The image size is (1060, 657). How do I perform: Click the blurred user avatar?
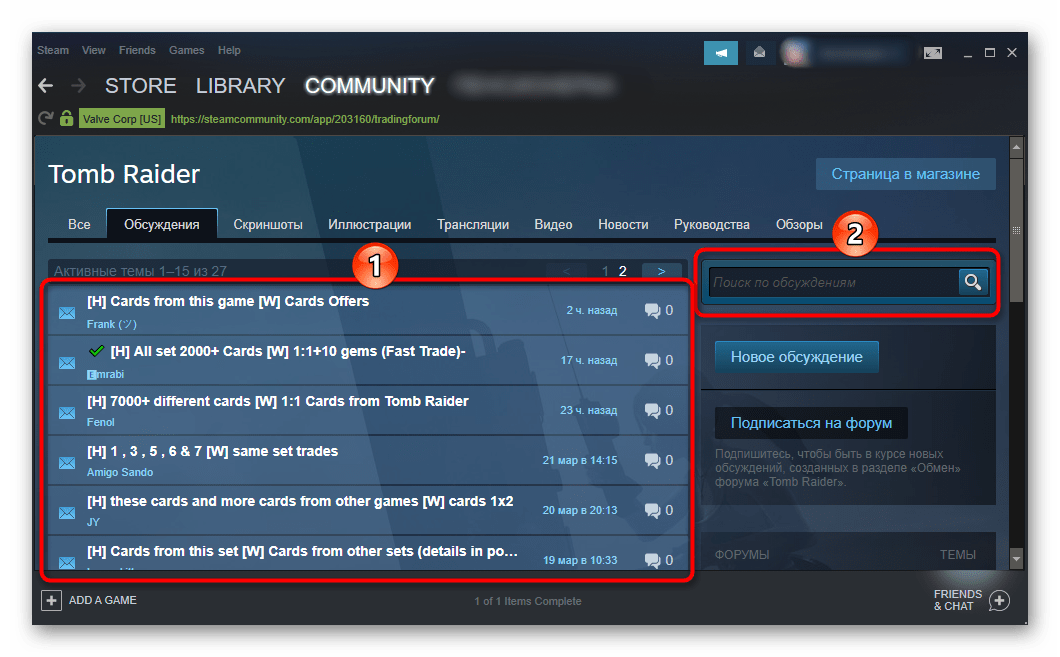click(795, 53)
